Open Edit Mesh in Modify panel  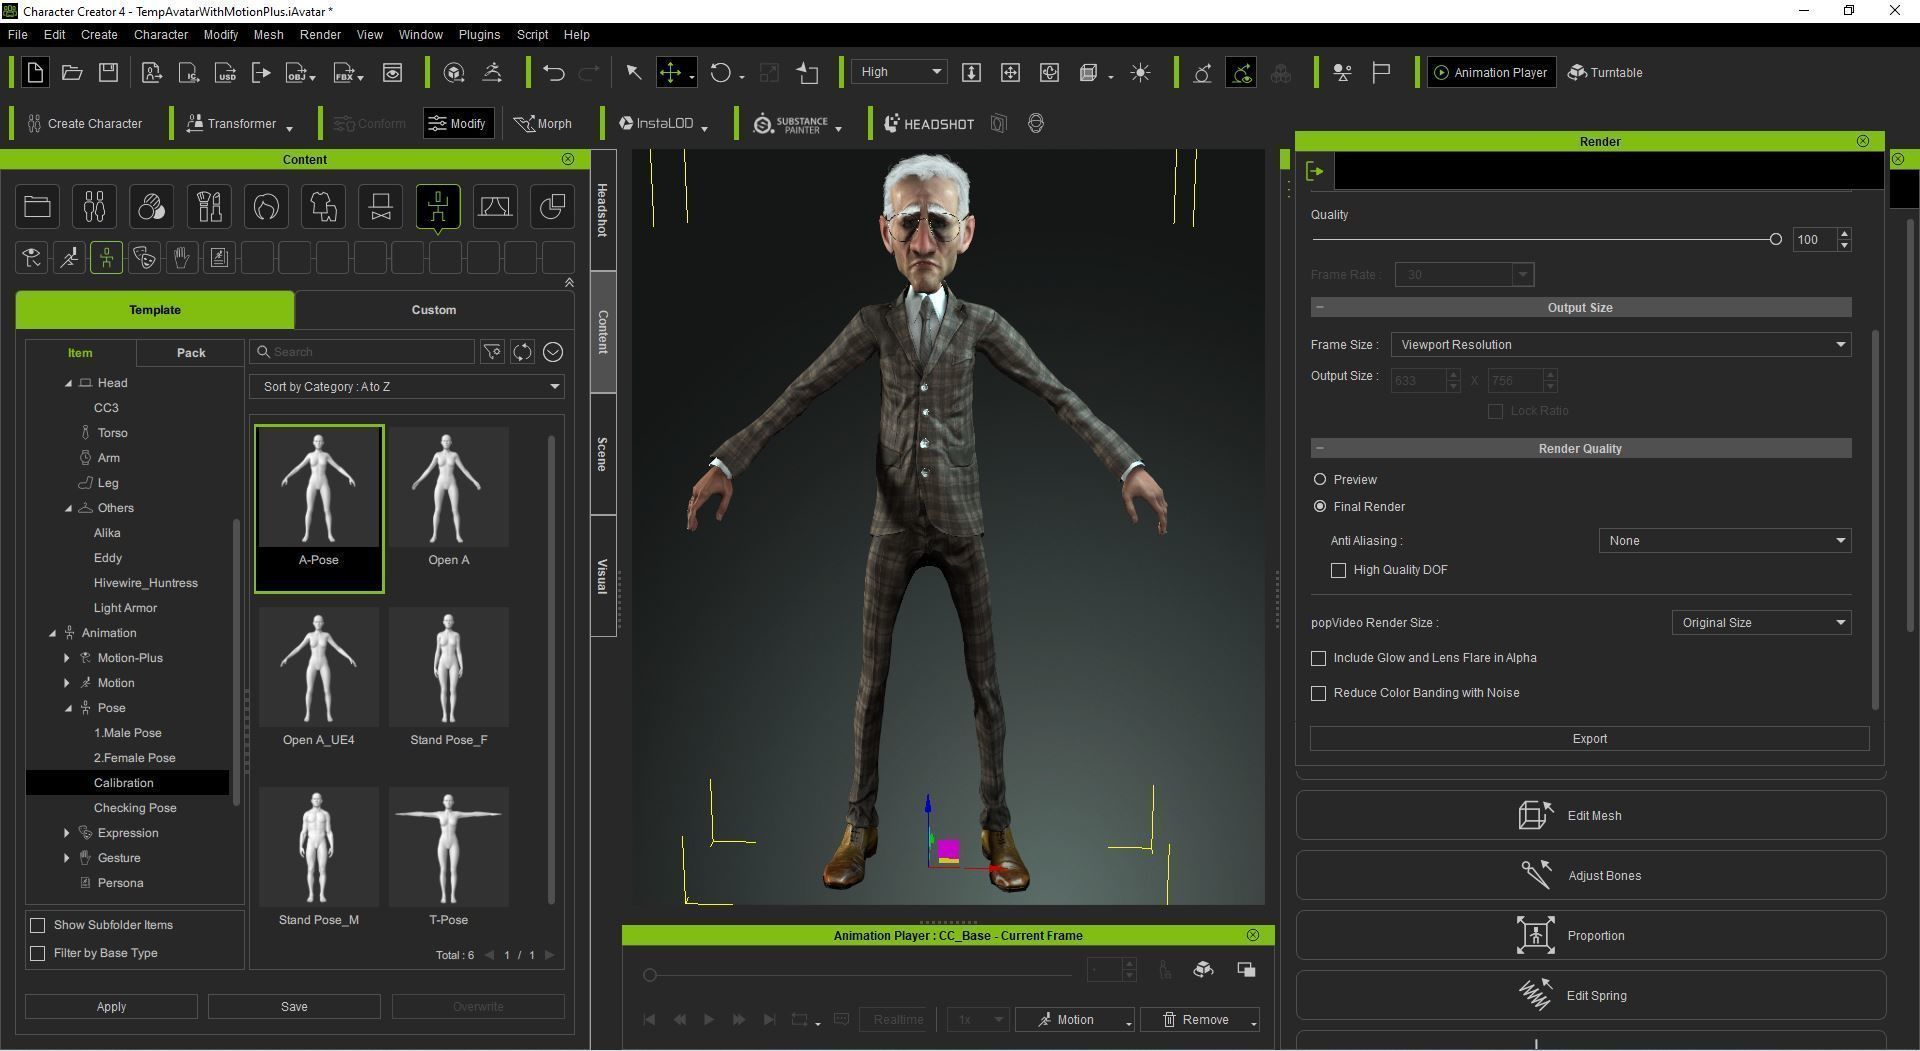point(1591,815)
